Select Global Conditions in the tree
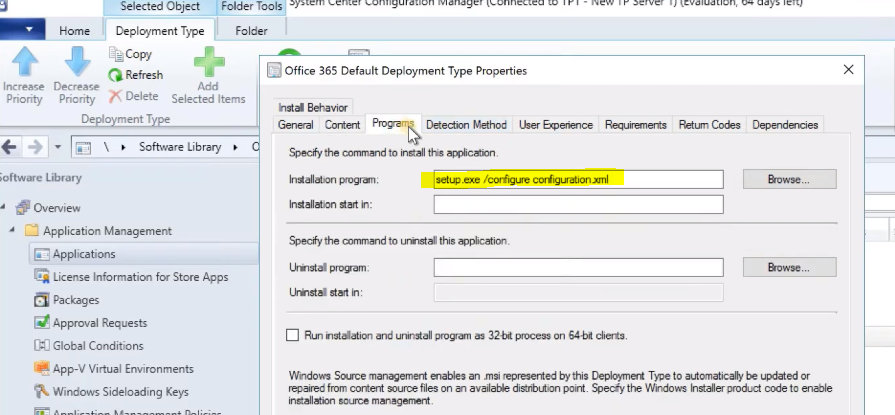The image size is (895, 415). (98, 345)
